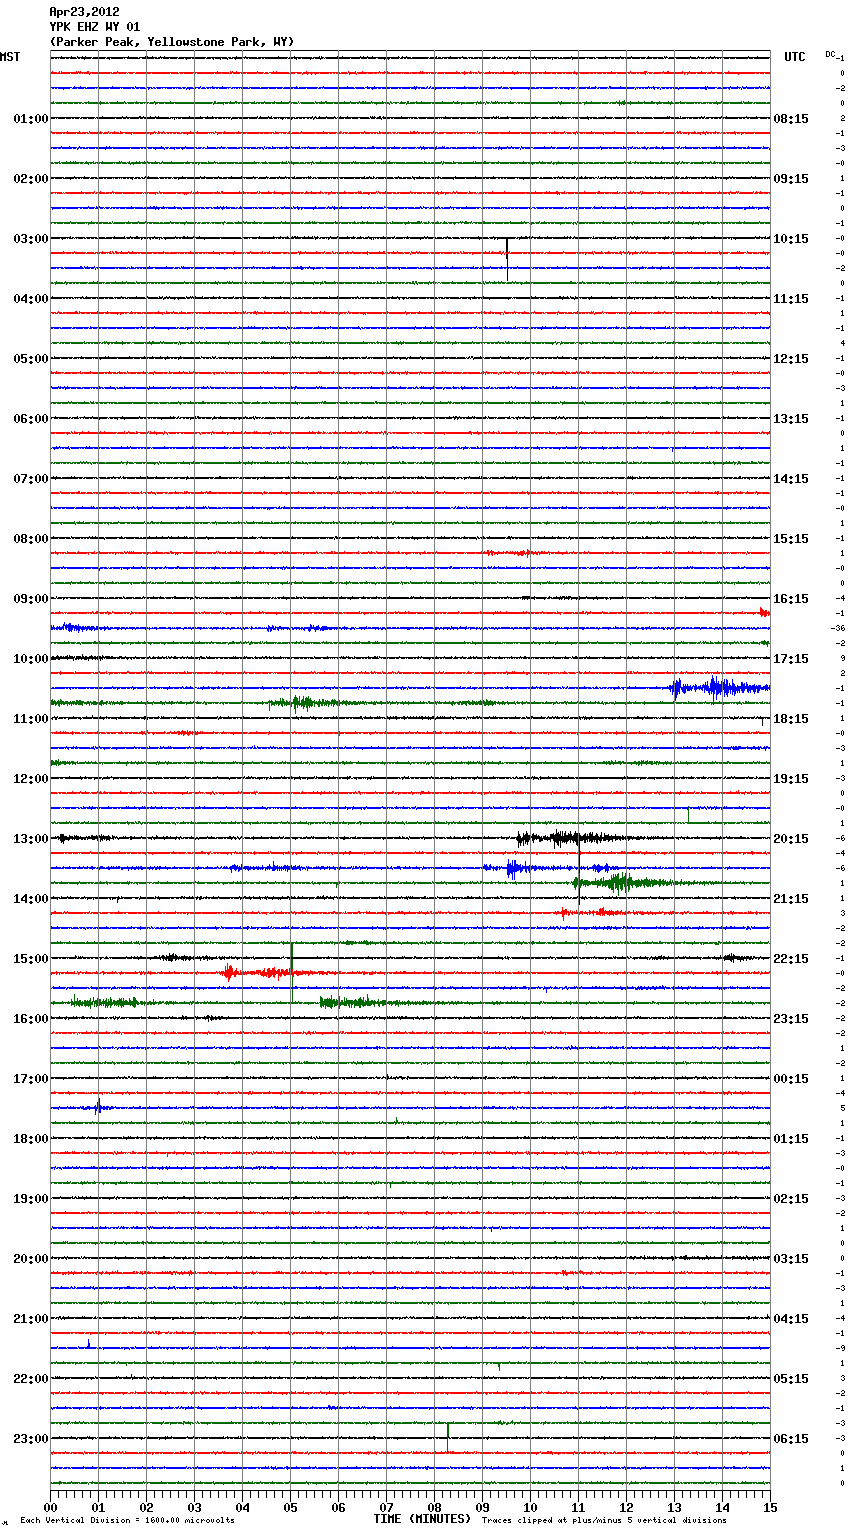Viewport: 850px width, 1534px height.
Task: Click the MST time label "19:00"
Action: tap(31, 1199)
